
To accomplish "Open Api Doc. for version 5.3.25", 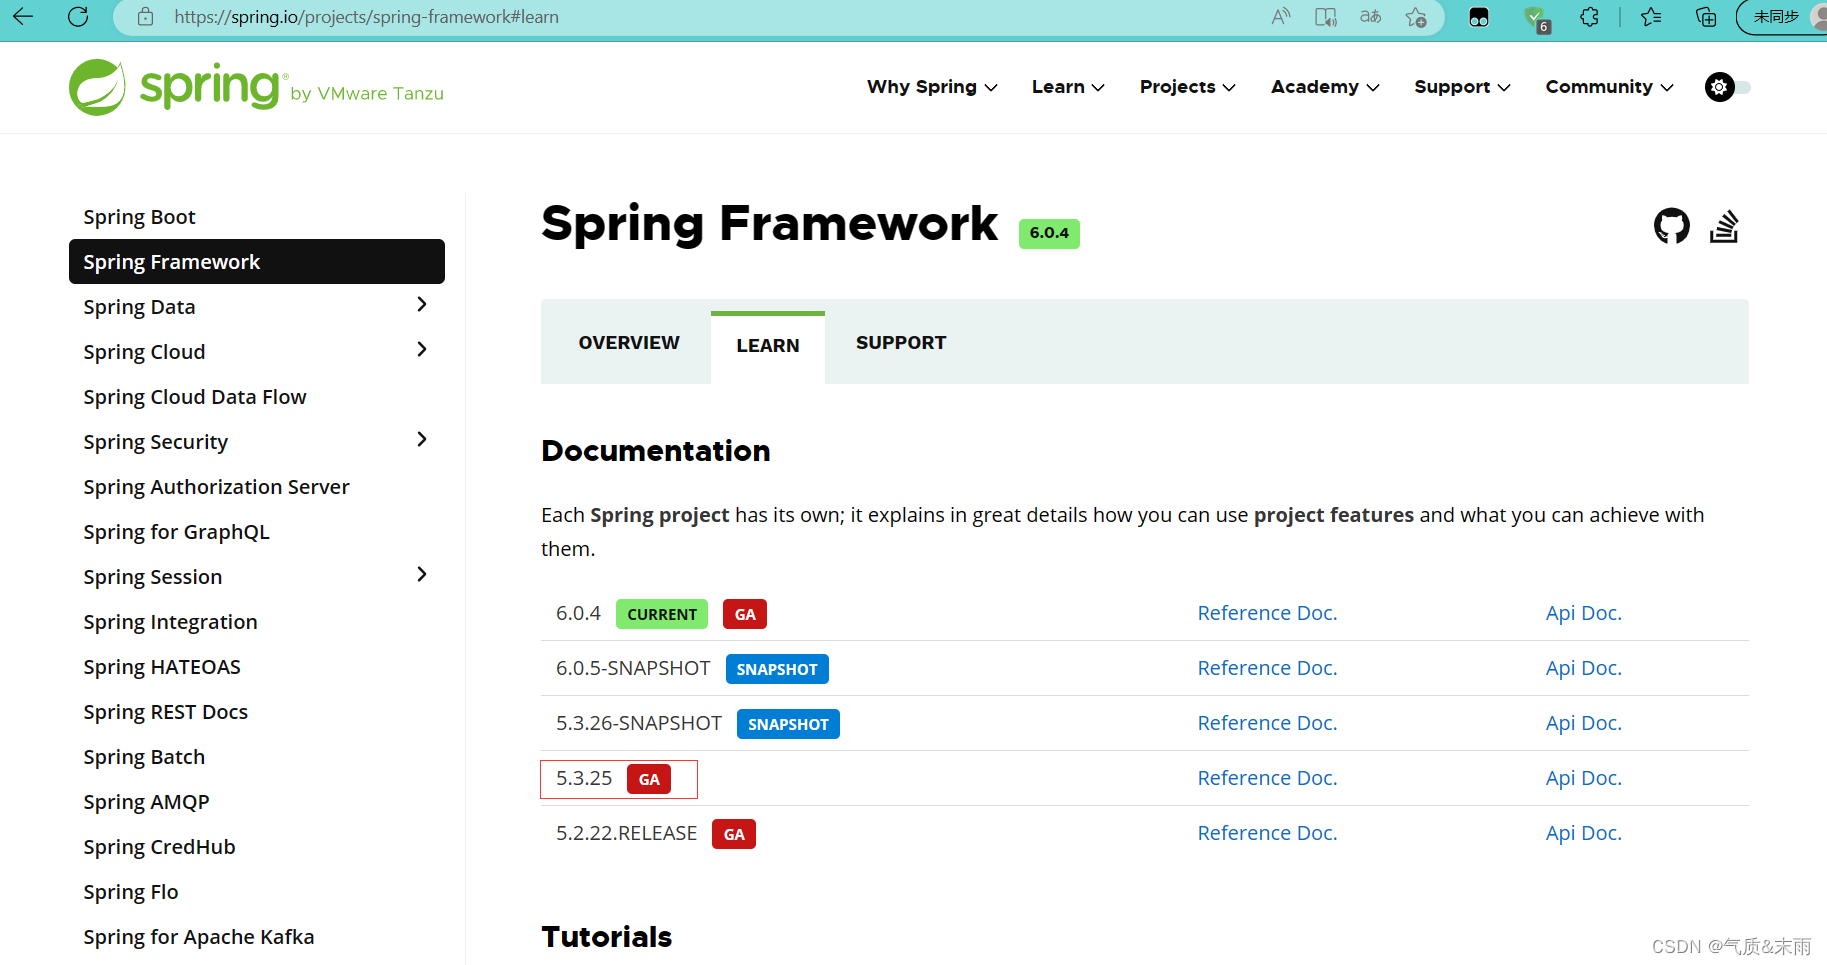I will 1584,778.
